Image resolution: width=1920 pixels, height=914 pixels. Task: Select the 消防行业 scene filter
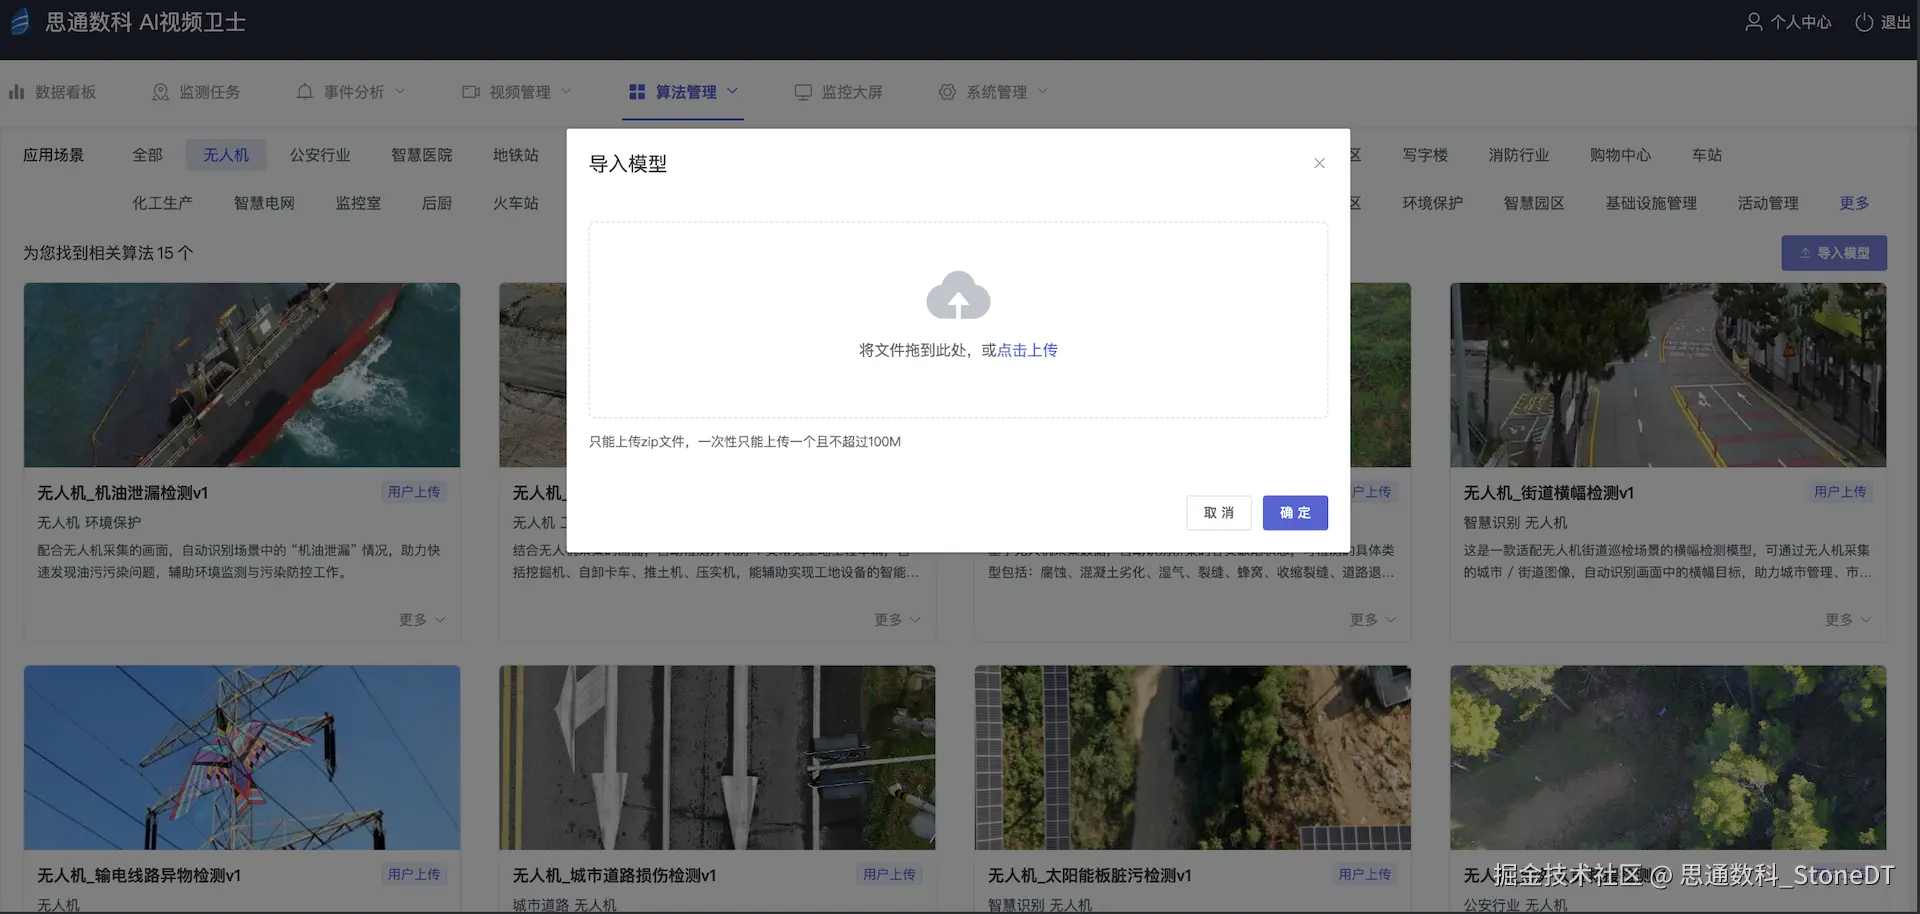(x=1519, y=155)
